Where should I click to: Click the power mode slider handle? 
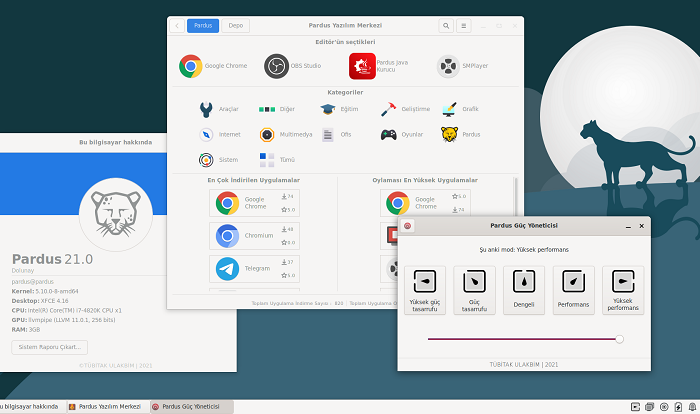tap(620, 339)
